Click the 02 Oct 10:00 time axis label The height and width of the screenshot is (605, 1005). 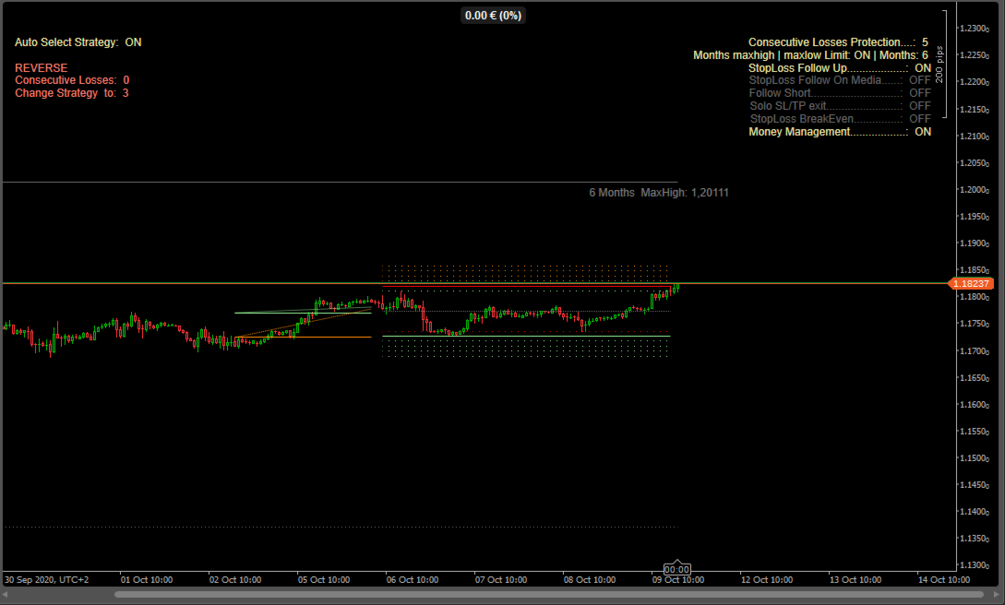click(x=235, y=579)
